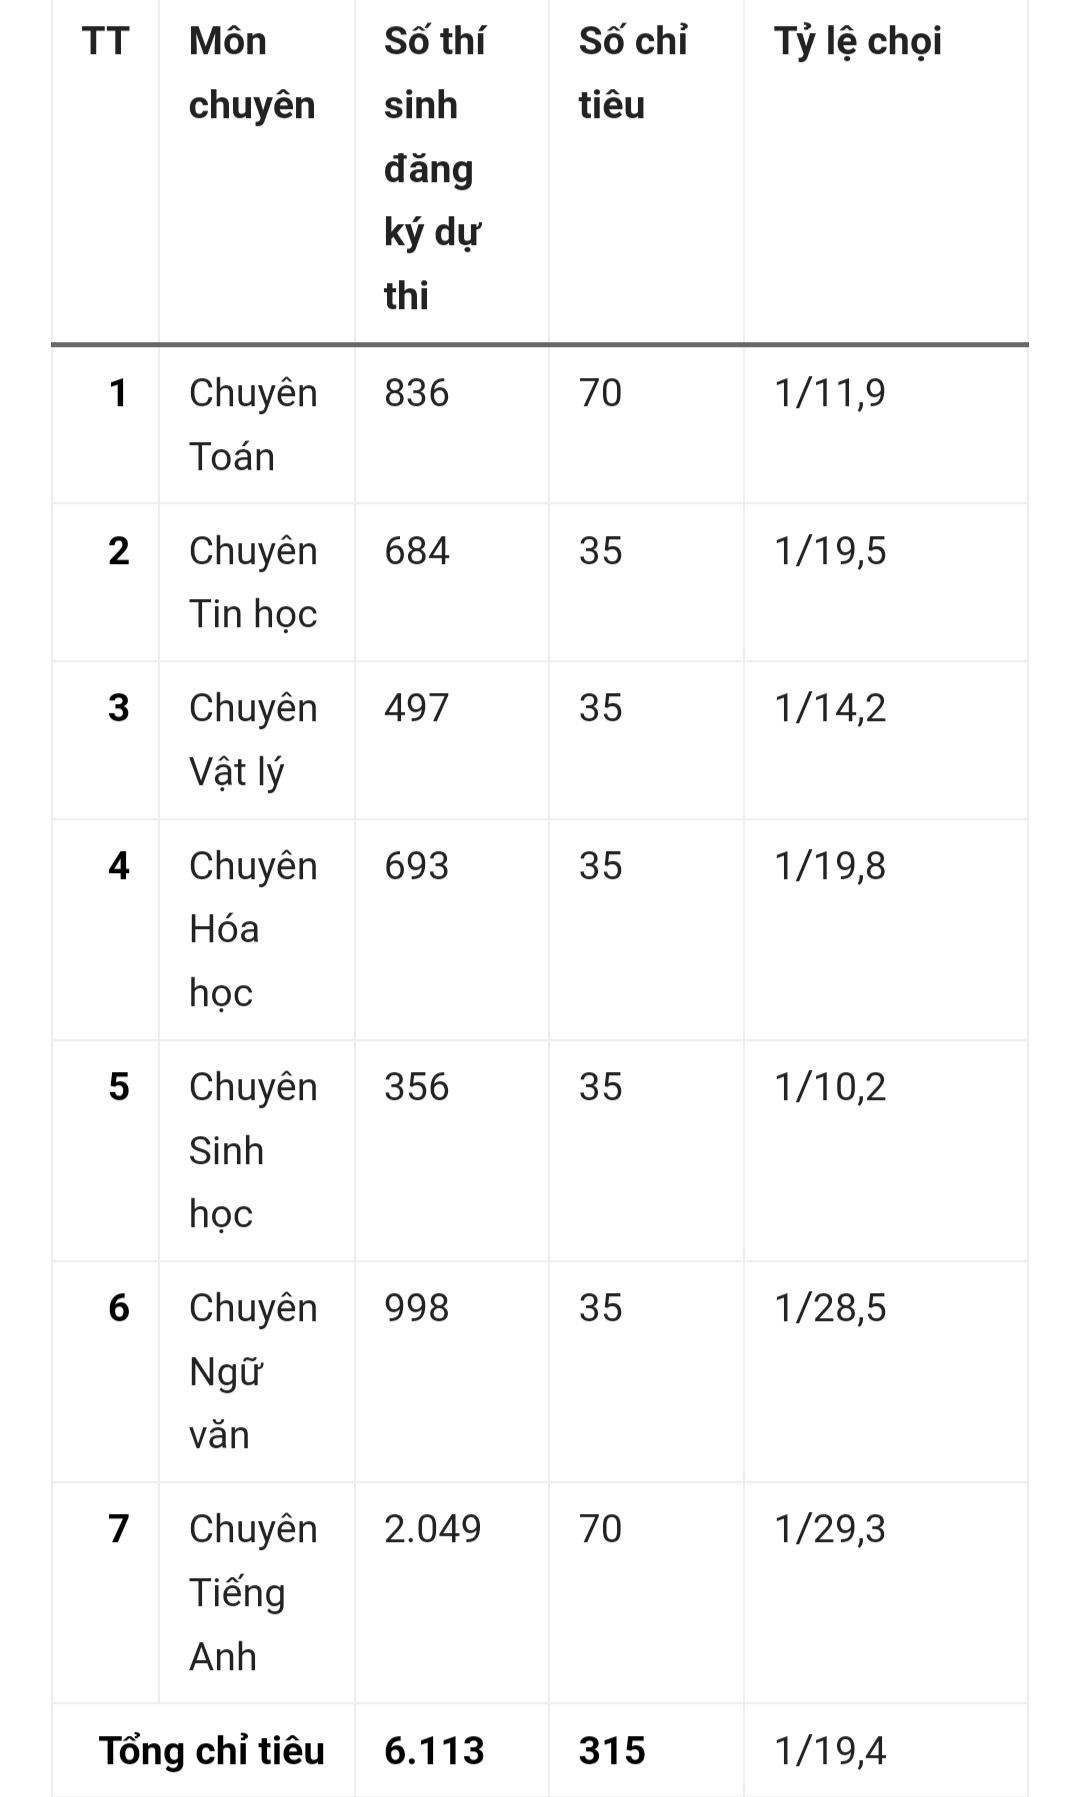Tap the "Số thí sinh đăng ký dự thi" header
Screen dimensions: 1080x1797
click(434, 168)
